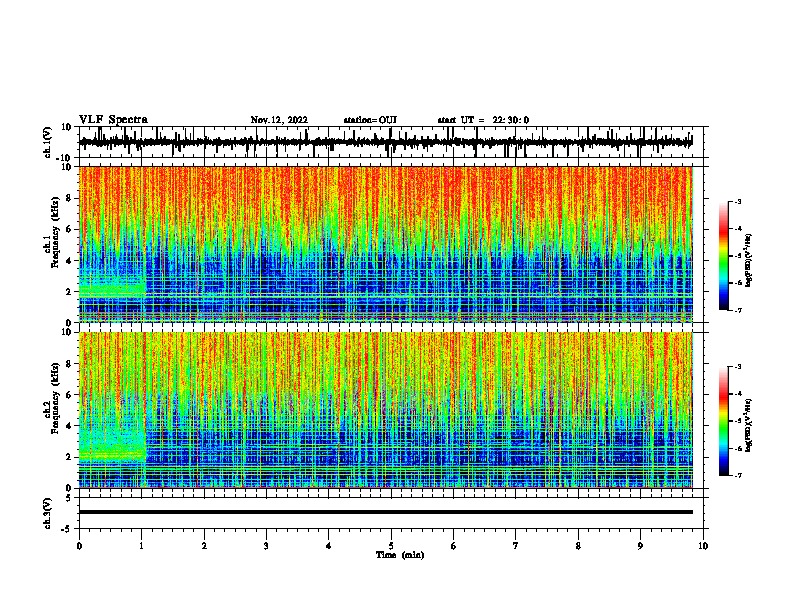
Task: Click the "-3" label on the lower color scale
Action: pyautogui.click(x=738, y=367)
